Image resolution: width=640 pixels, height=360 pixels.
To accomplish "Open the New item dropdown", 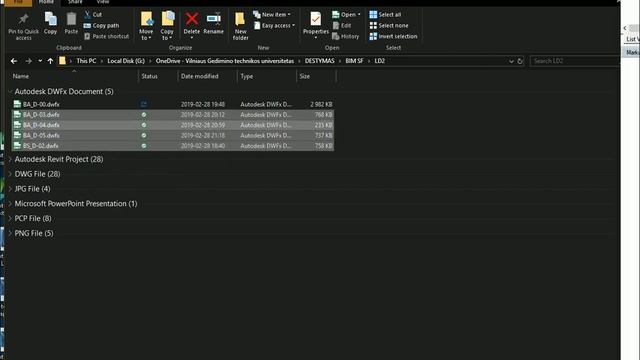I will pyautogui.click(x=272, y=15).
